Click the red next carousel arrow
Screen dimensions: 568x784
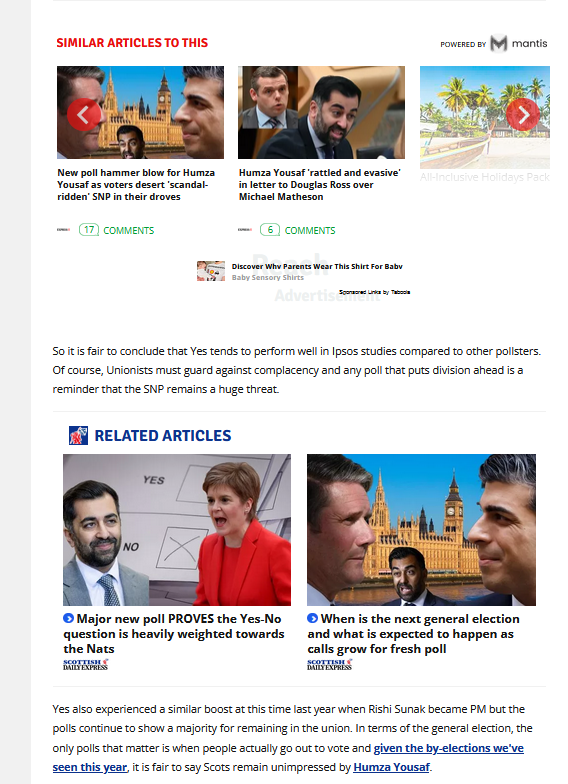pos(522,114)
